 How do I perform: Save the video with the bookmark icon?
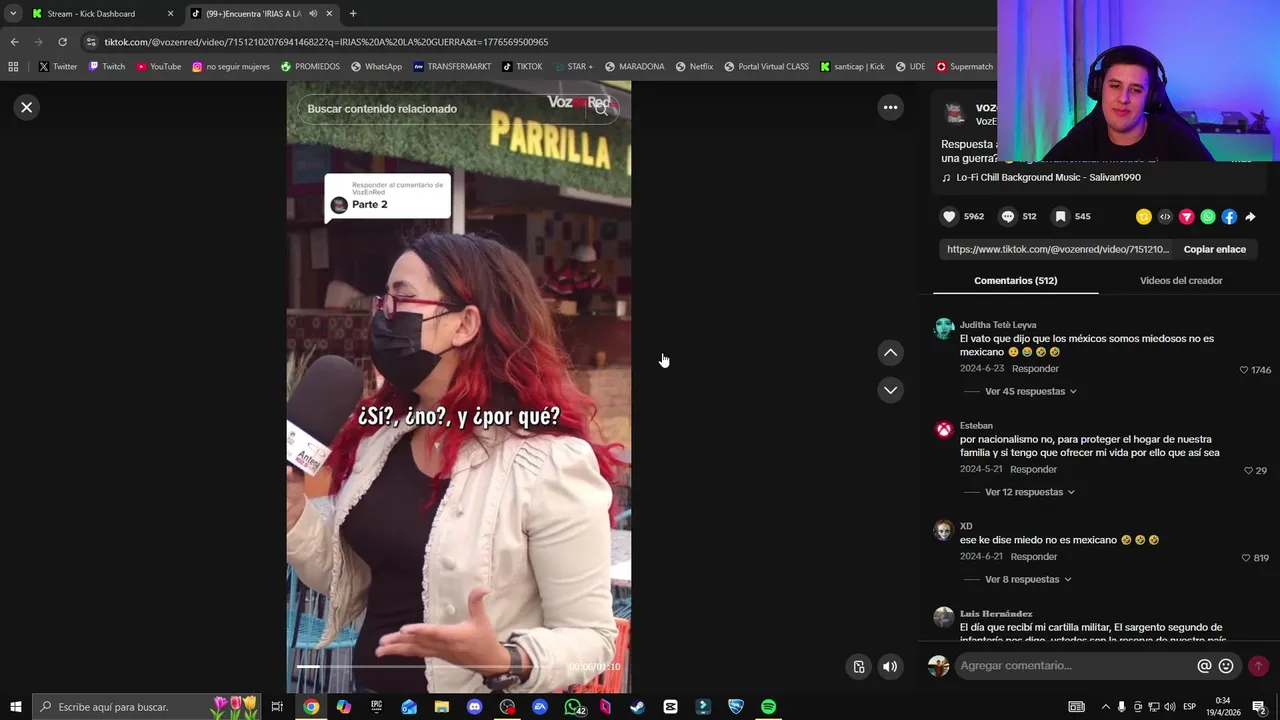click(1061, 216)
